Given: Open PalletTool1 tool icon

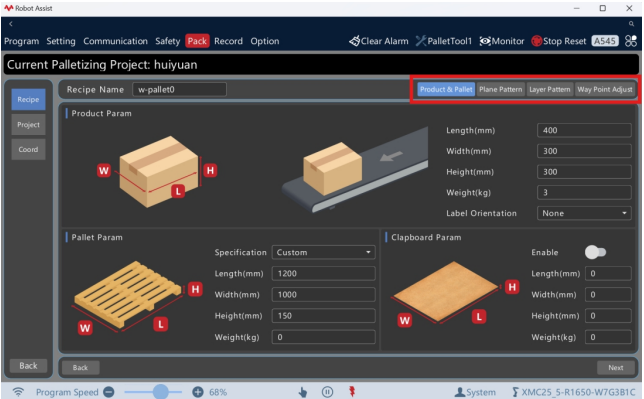Looking at the screenshot, I should [421, 41].
